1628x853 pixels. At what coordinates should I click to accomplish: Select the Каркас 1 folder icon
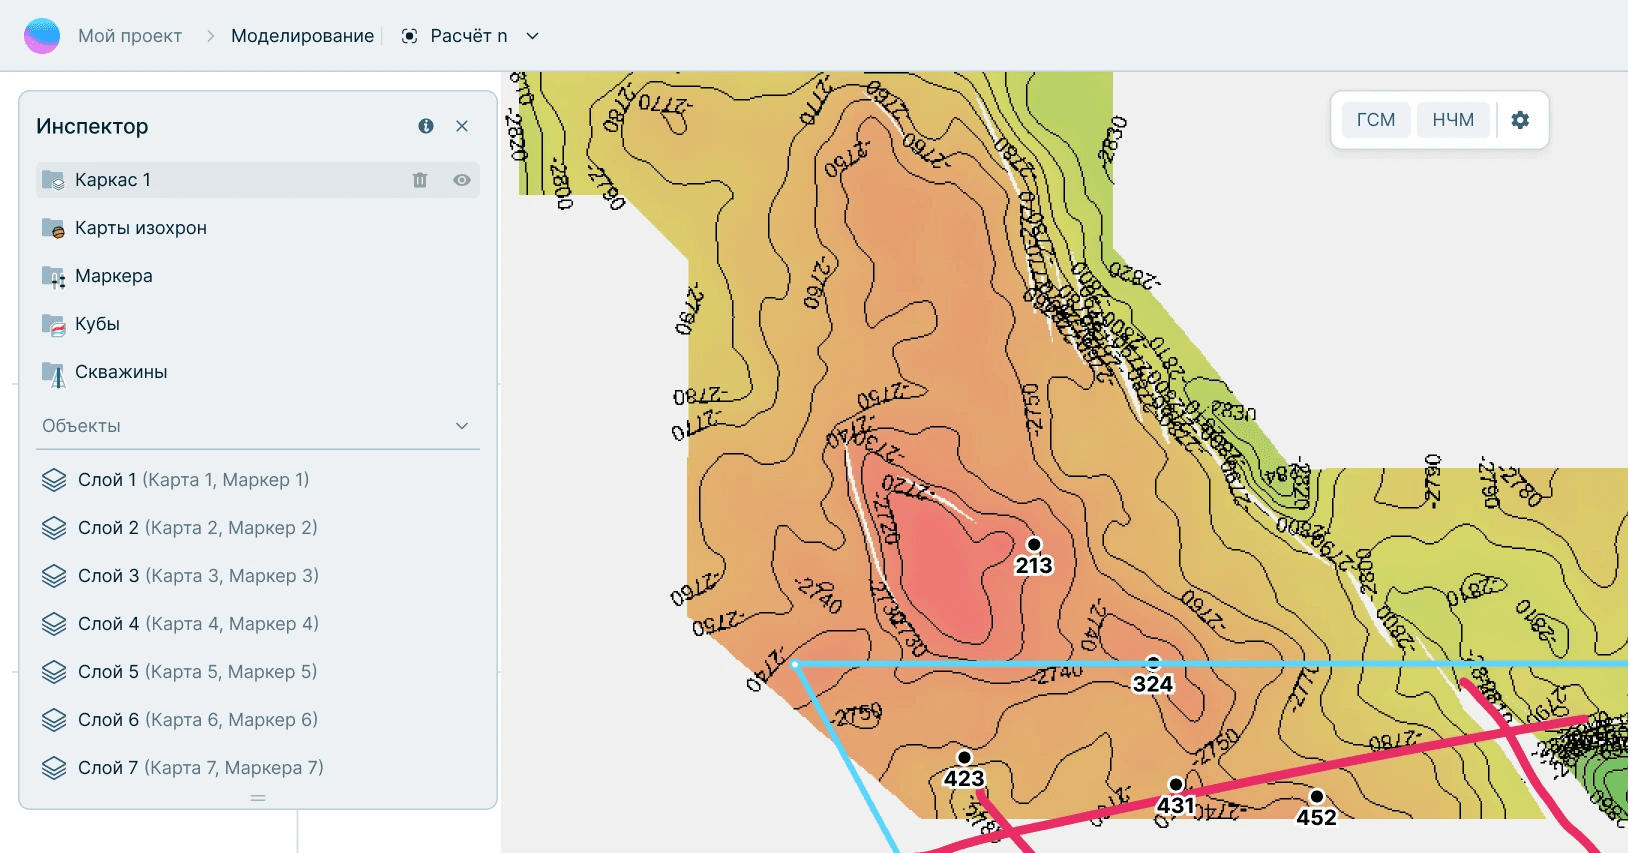click(53, 180)
